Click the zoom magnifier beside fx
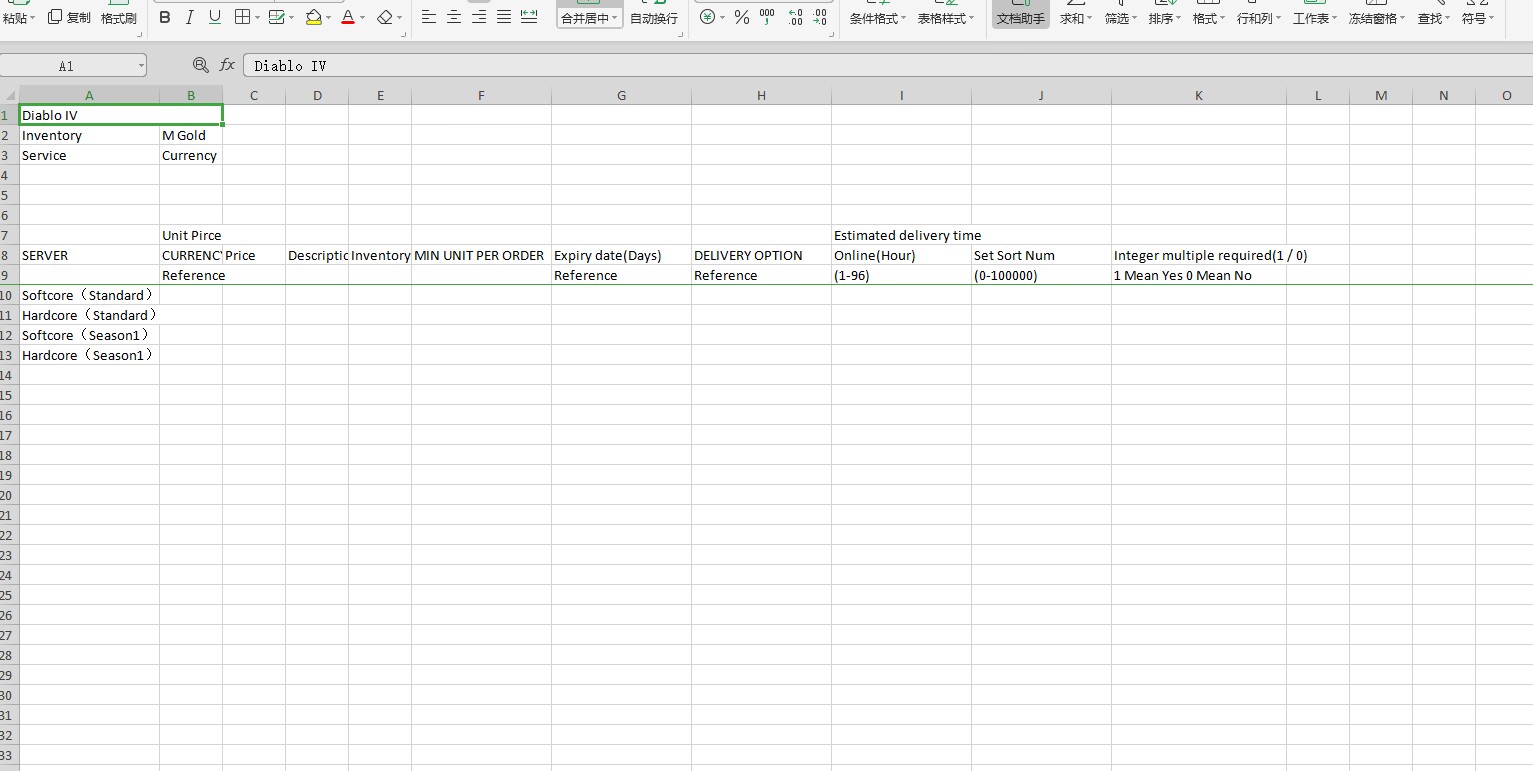The image size is (1533, 771). [201, 65]
